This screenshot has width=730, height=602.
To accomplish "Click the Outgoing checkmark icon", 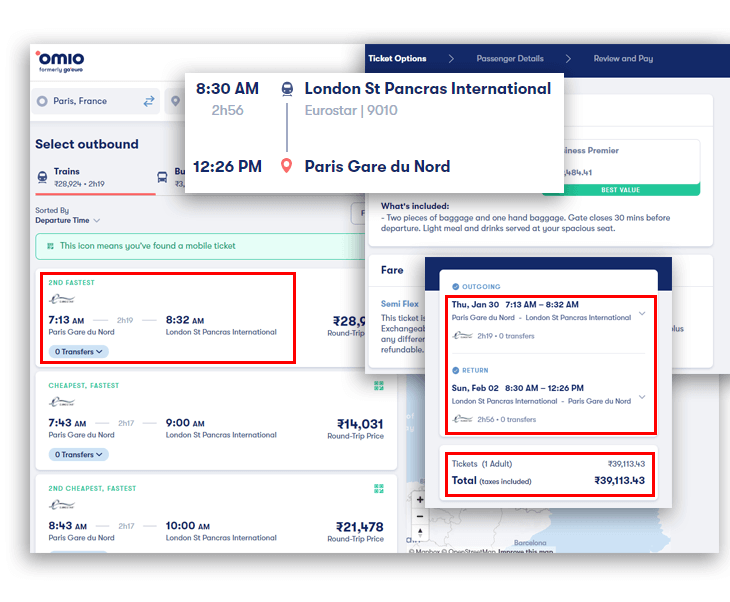I will [x=456, y=287].
